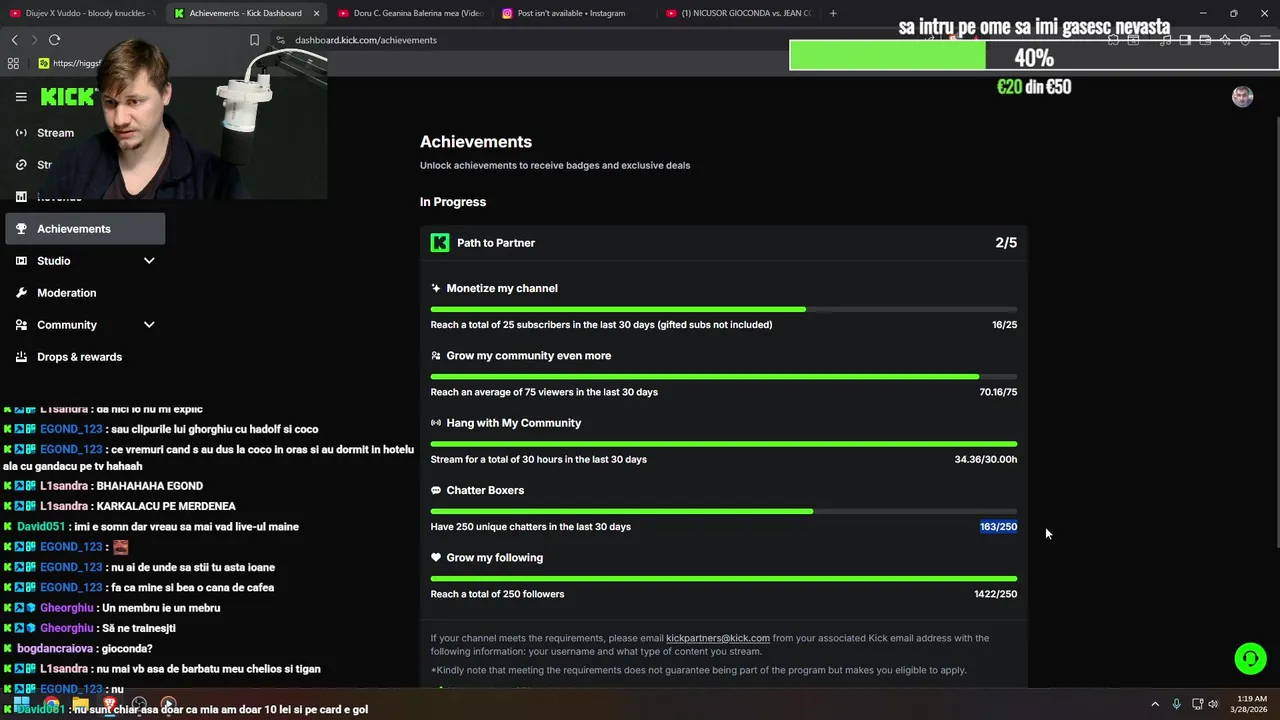
Task: Click the 70.16/75 viewers value
Action: pos(998,392)
